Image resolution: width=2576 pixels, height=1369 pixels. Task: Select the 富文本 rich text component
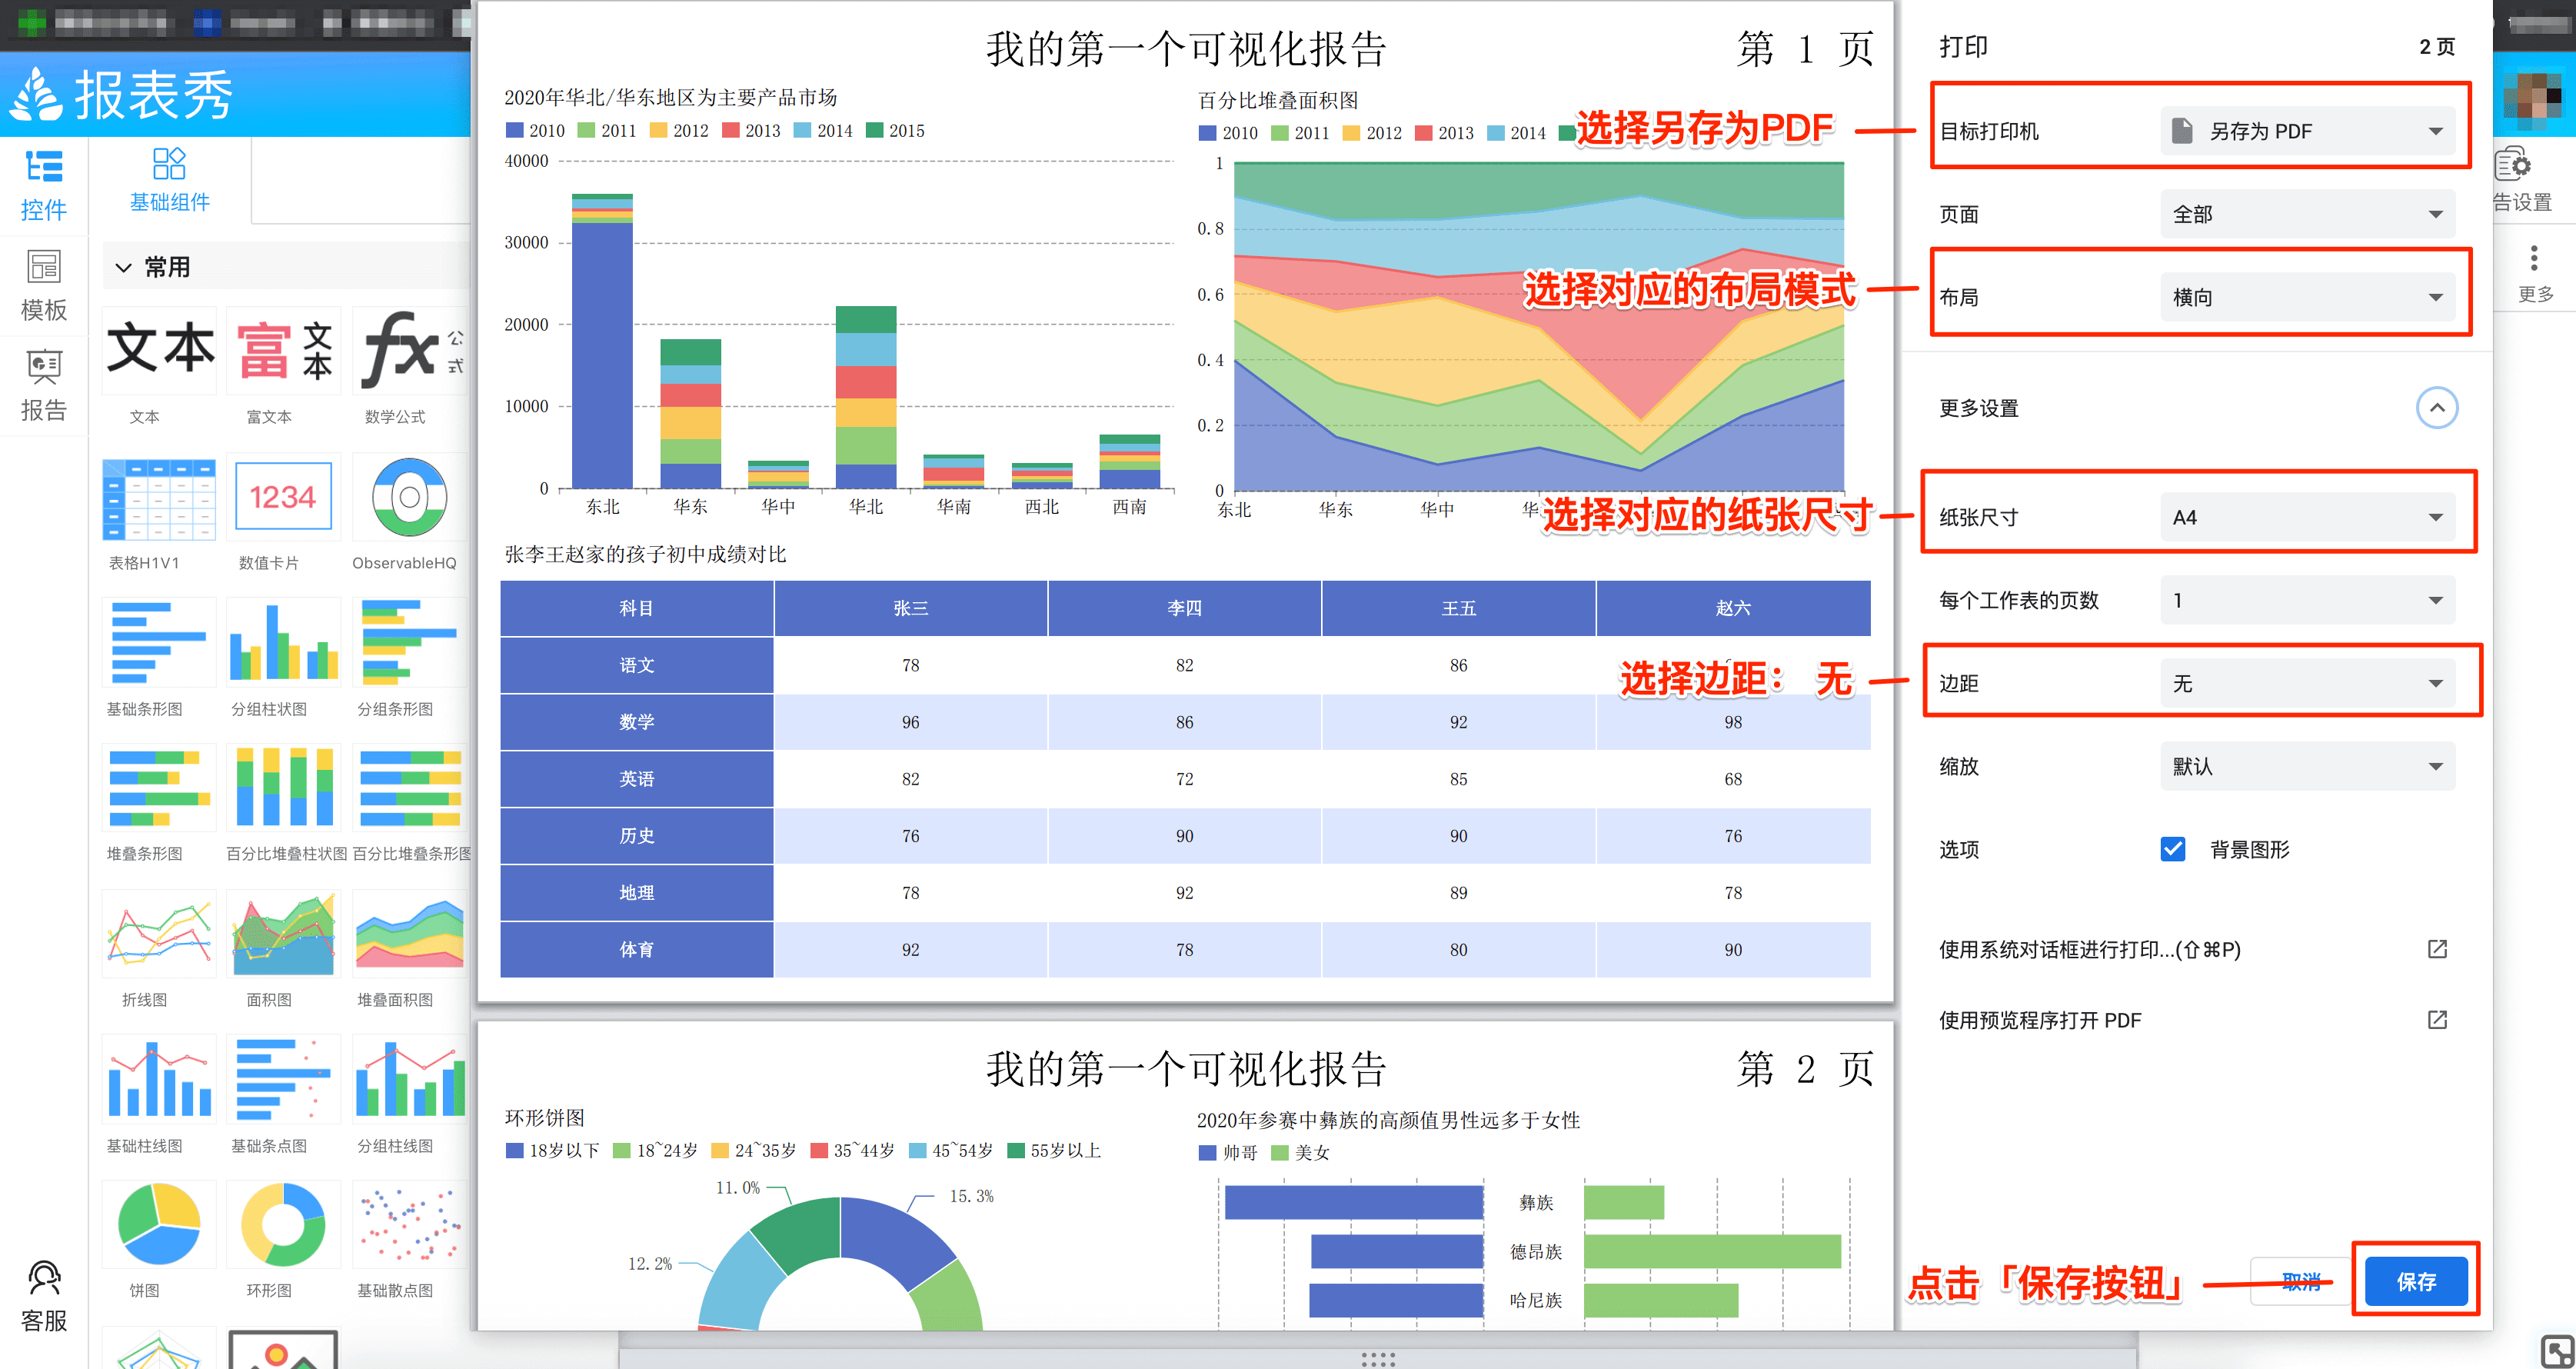(284, 350)
